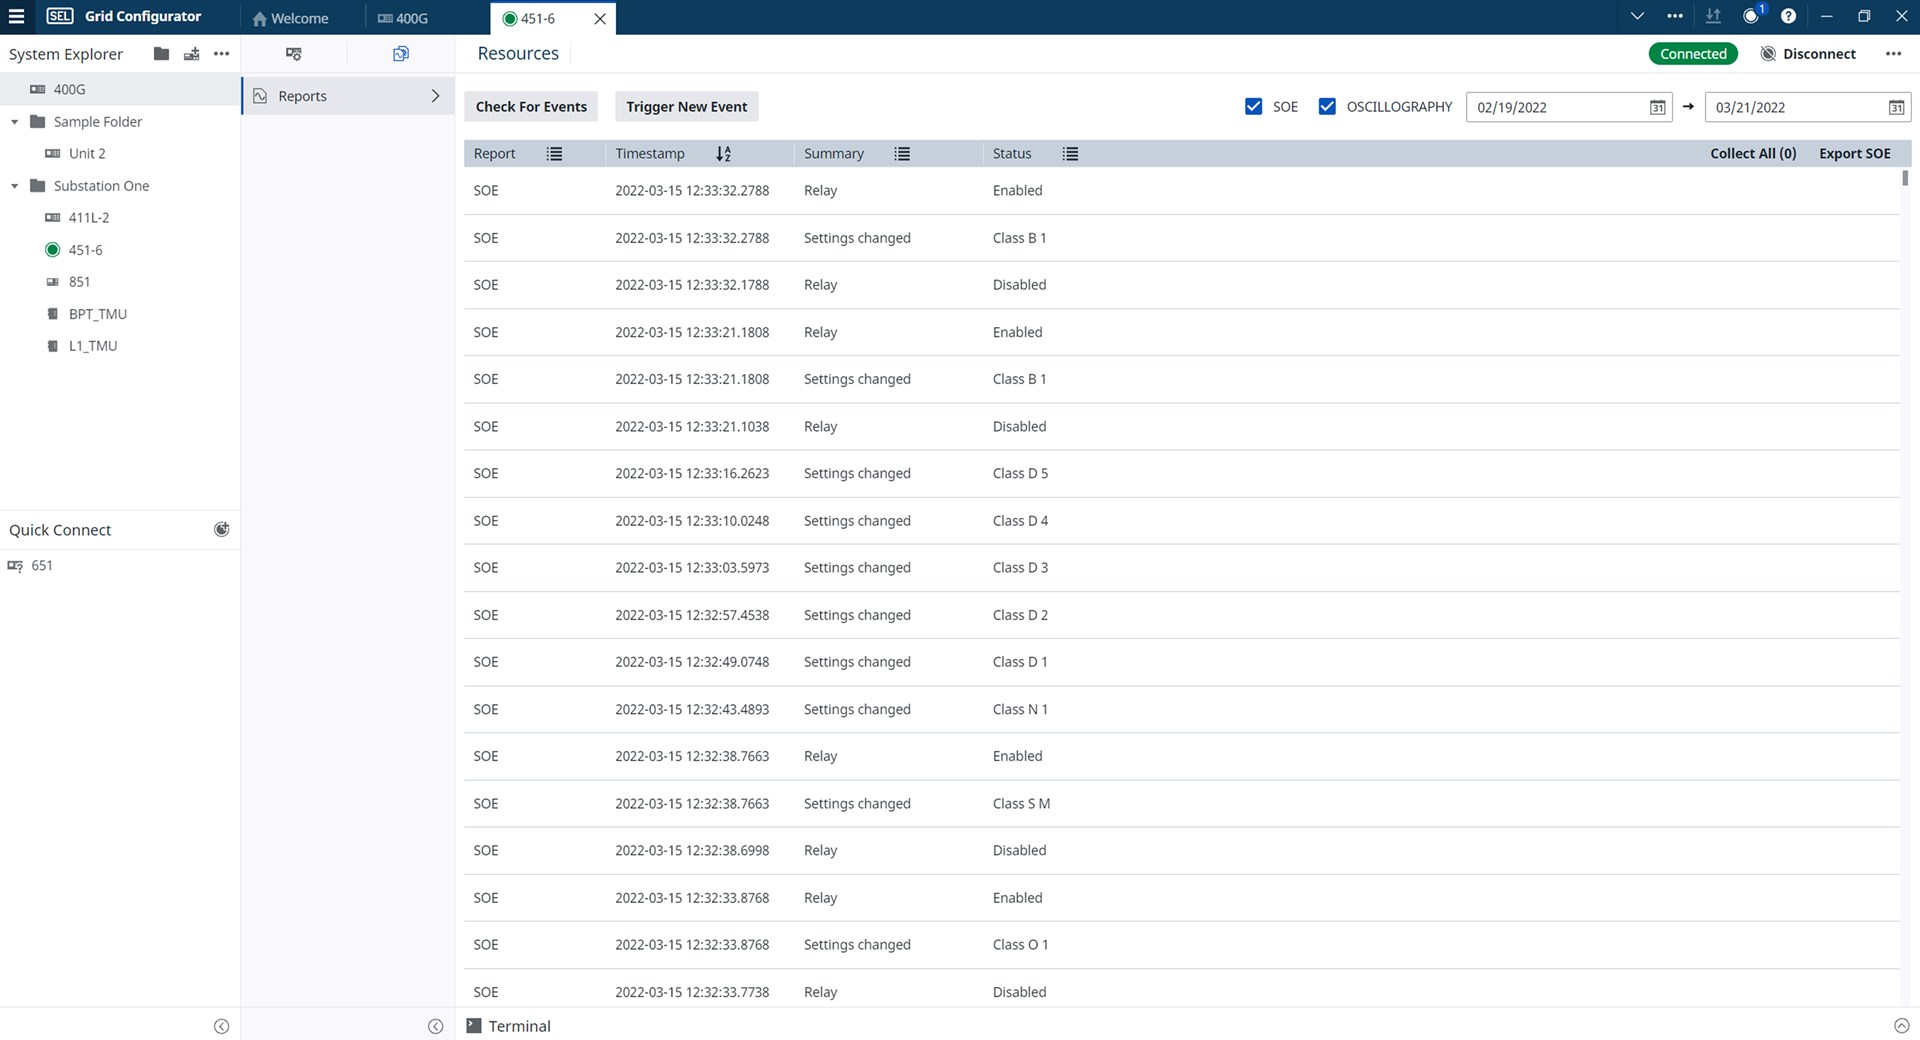The image size is (1920, 1040).
Task: Select the row with status Class D 5
Action: click(x=1181, y=474)
